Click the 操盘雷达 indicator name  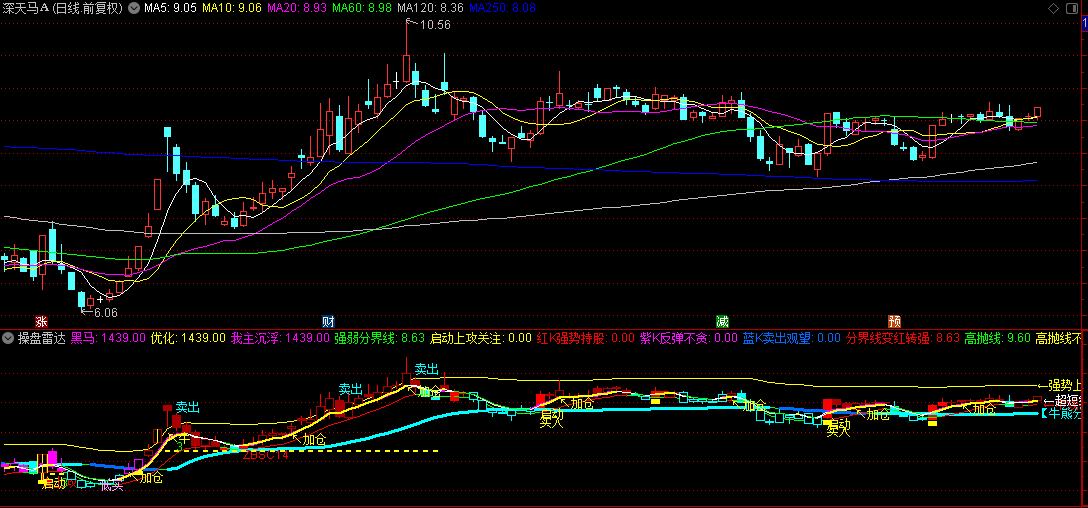[x=41, y=339]
